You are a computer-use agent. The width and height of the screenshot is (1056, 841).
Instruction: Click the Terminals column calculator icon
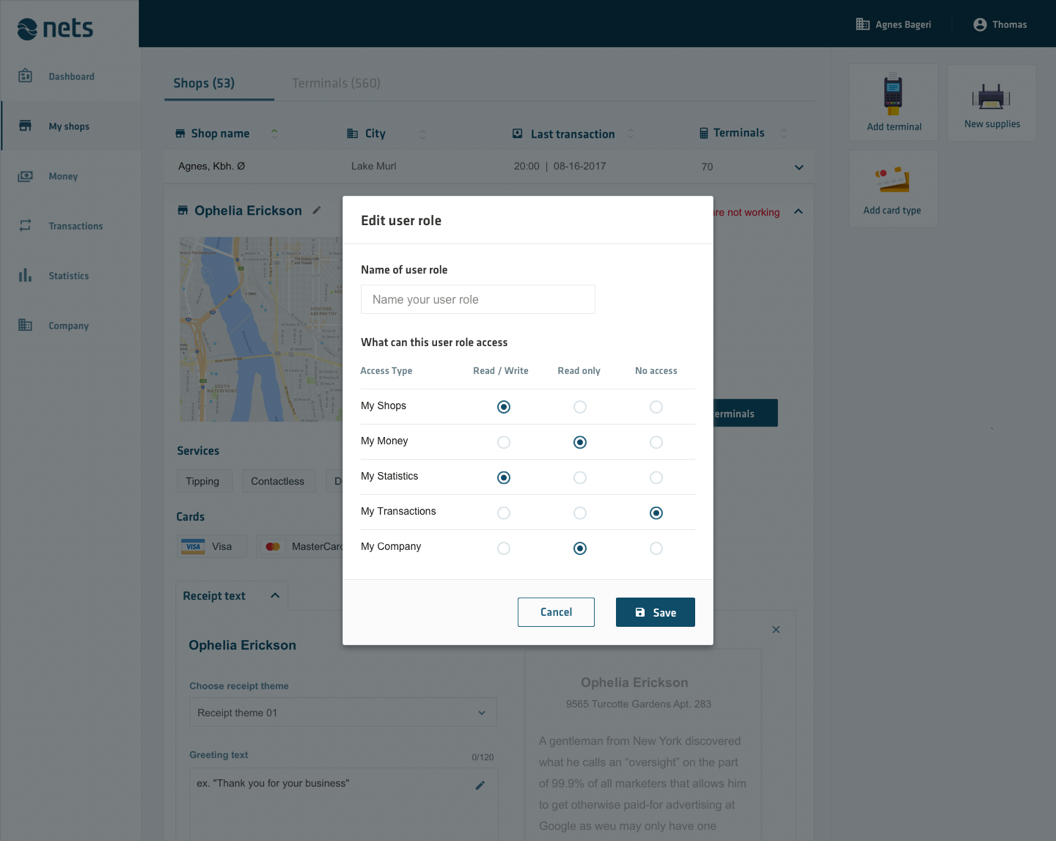tap(704, 133)
